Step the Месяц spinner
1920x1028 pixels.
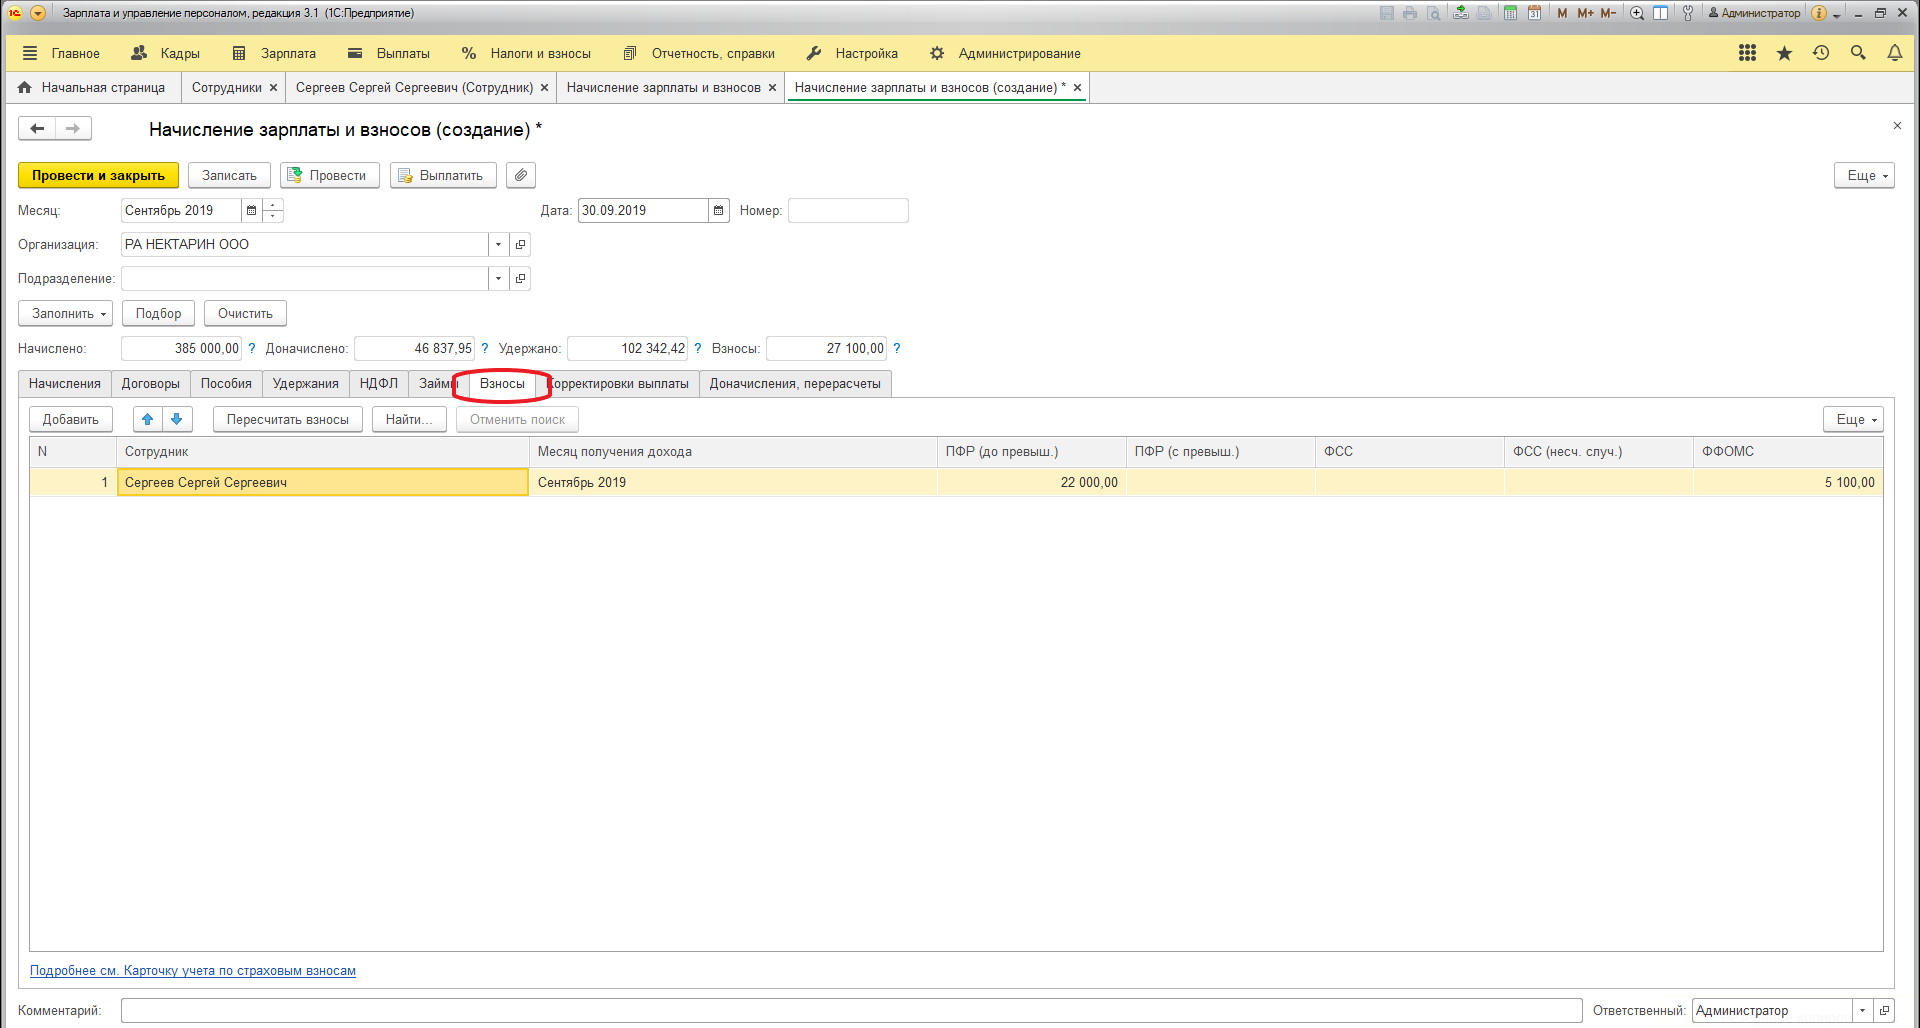point(272,210)
